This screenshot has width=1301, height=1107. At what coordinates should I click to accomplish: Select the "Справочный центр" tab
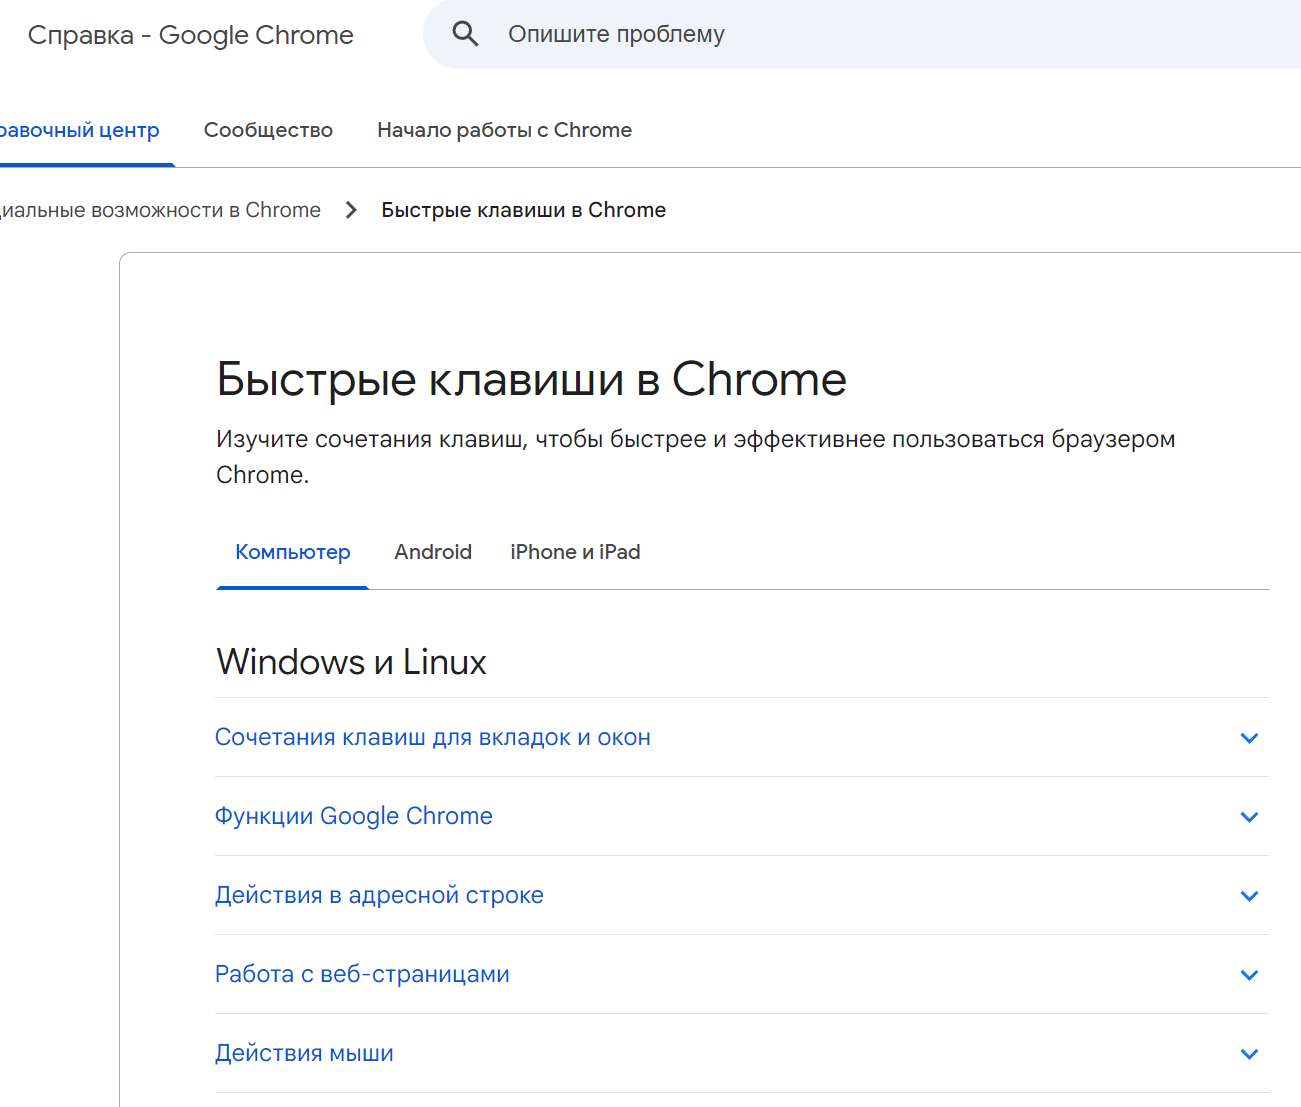tap(80, 130)
